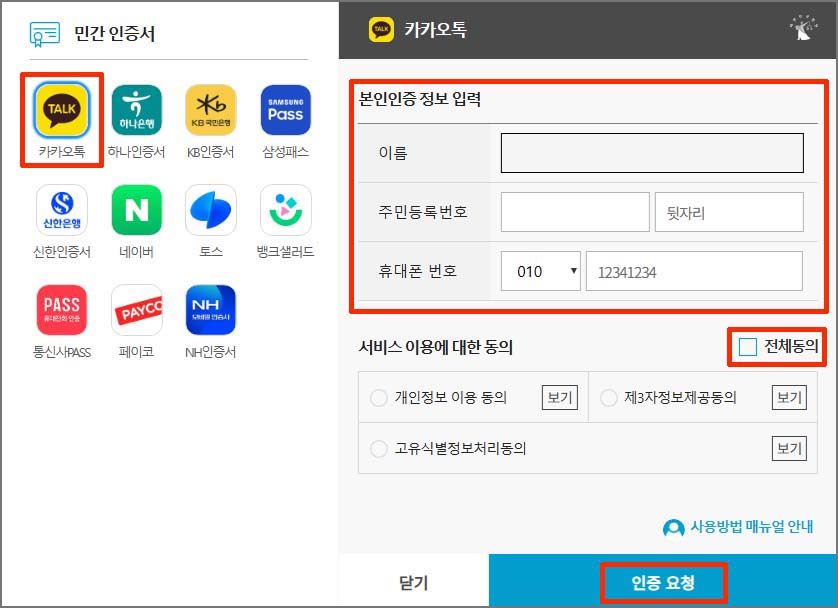838x608 pixels.
Task: Select the 제3자정보제공동의 radio button
Action: [x=608, y=397]
